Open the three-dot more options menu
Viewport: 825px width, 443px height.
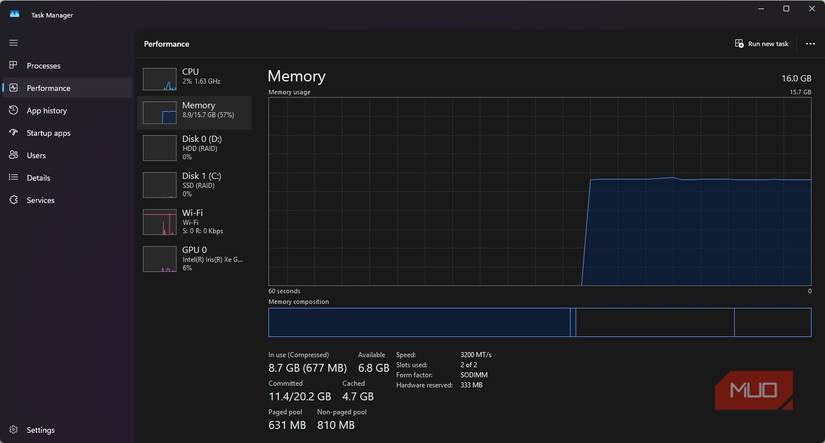pos(810,44)
